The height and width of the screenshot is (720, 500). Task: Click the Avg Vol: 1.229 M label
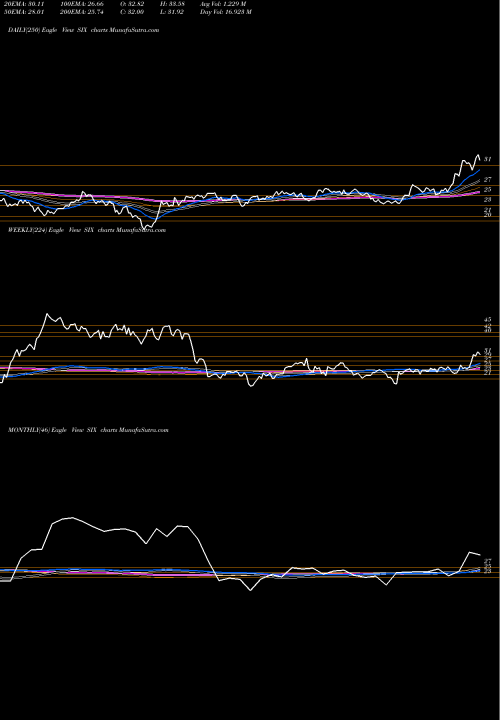click(x=223, y=4)
